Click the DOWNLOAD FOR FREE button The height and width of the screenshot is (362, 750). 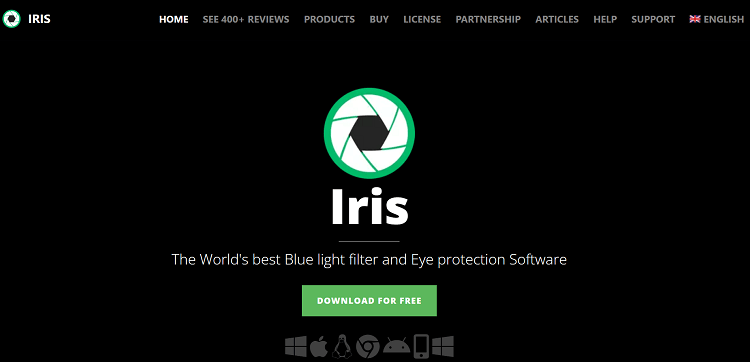tap(369, 301)
